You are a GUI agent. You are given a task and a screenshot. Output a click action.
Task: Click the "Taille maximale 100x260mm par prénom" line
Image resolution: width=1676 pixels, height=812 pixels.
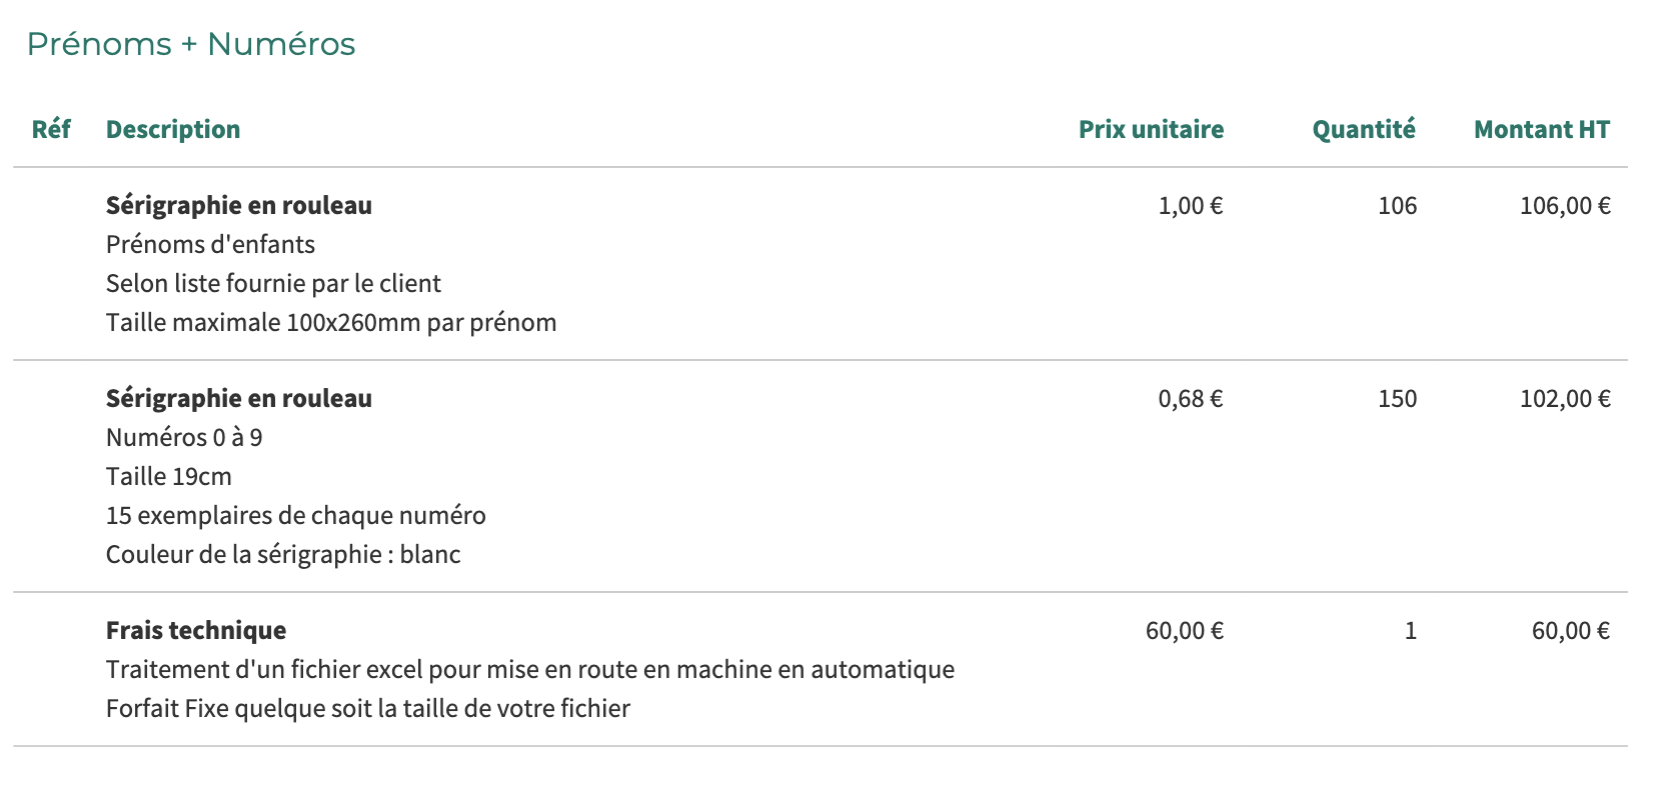click(x=331, y=322)
